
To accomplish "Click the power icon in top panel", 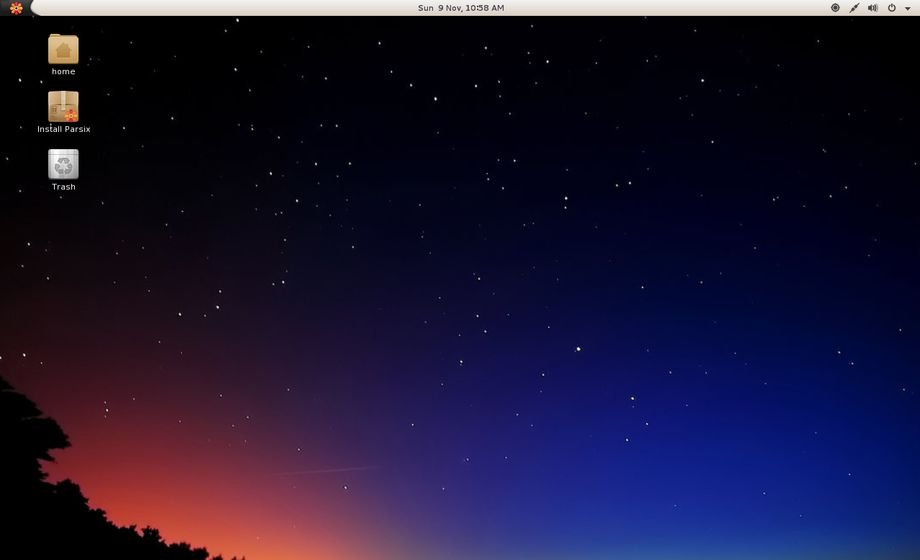I will coord(891,8).
